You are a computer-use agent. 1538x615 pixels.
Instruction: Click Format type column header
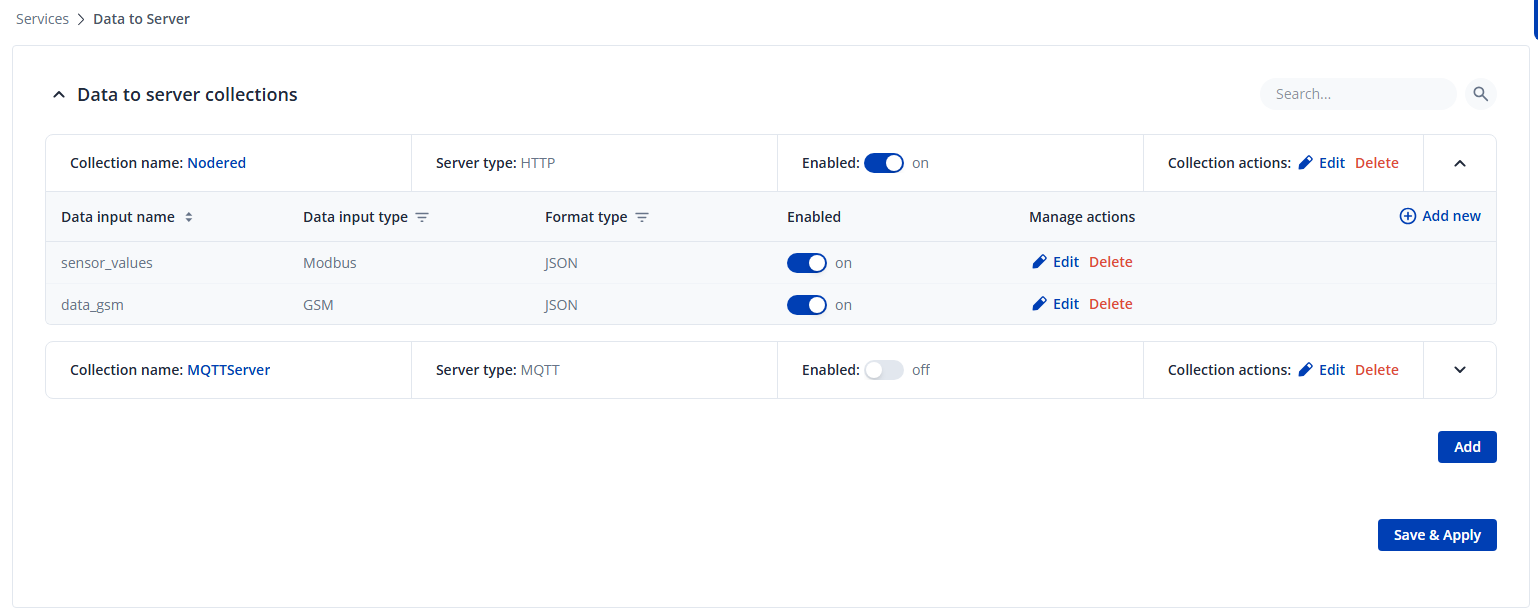[586, 217]
